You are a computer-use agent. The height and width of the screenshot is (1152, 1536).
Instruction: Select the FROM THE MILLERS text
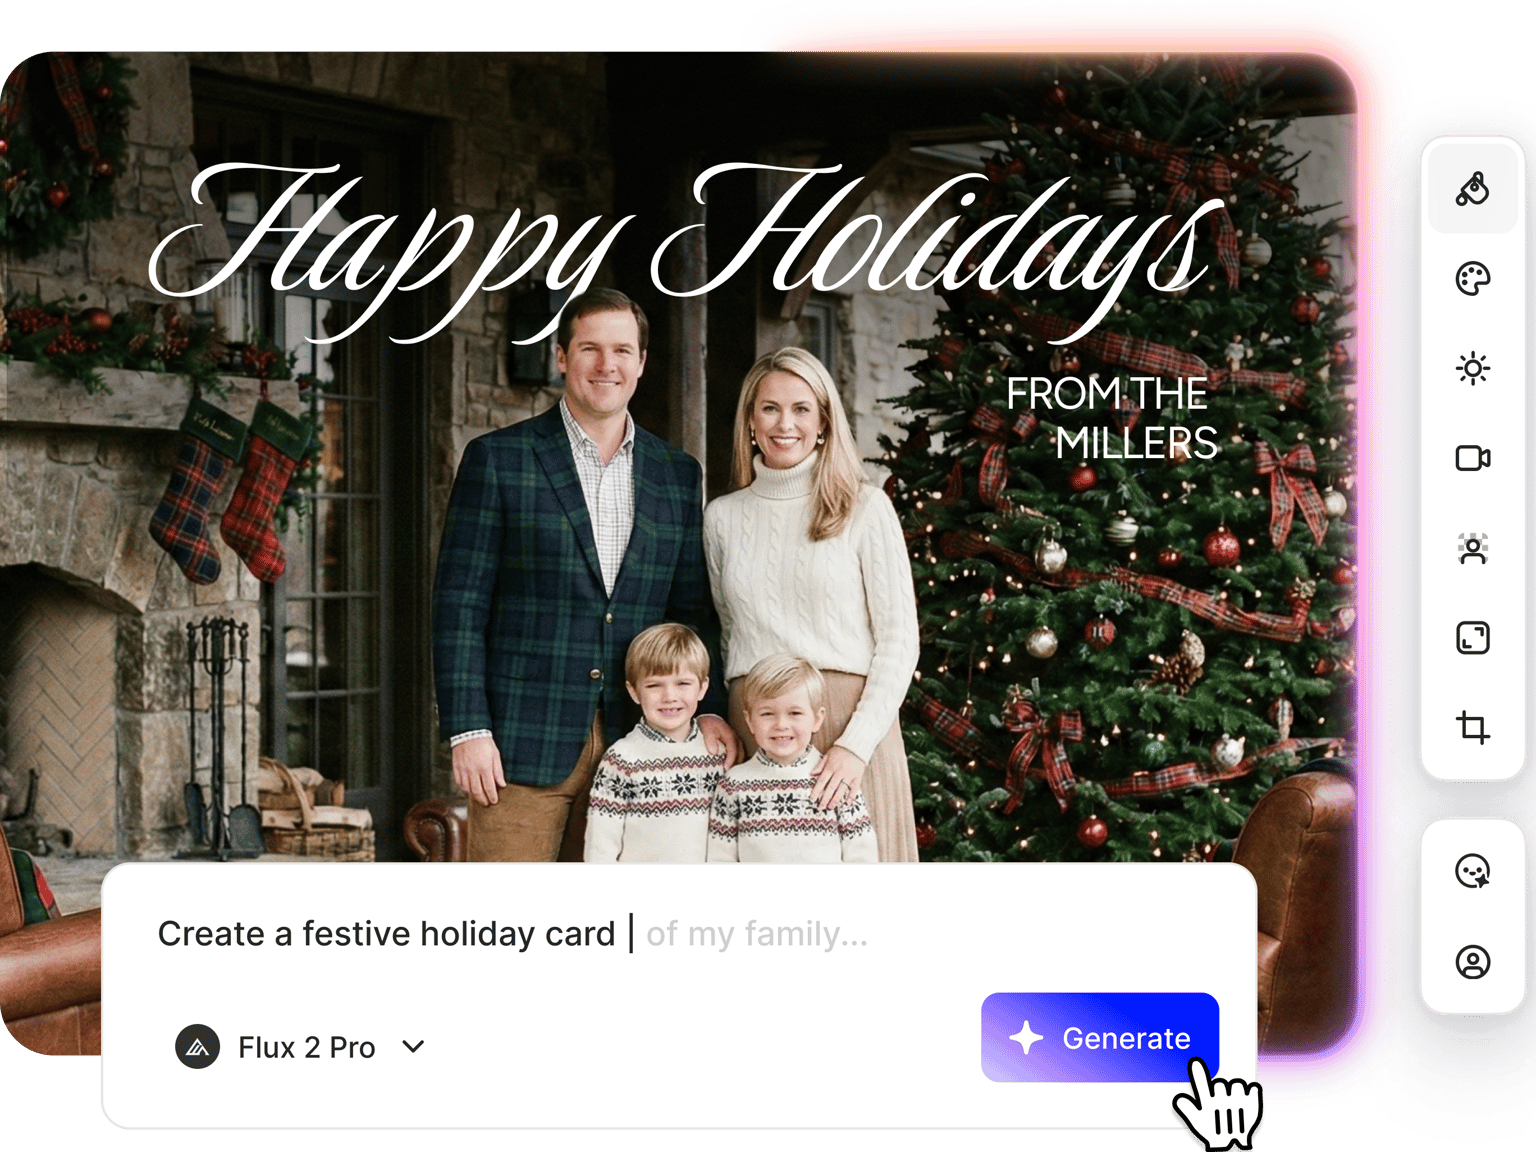(1111, 418)
